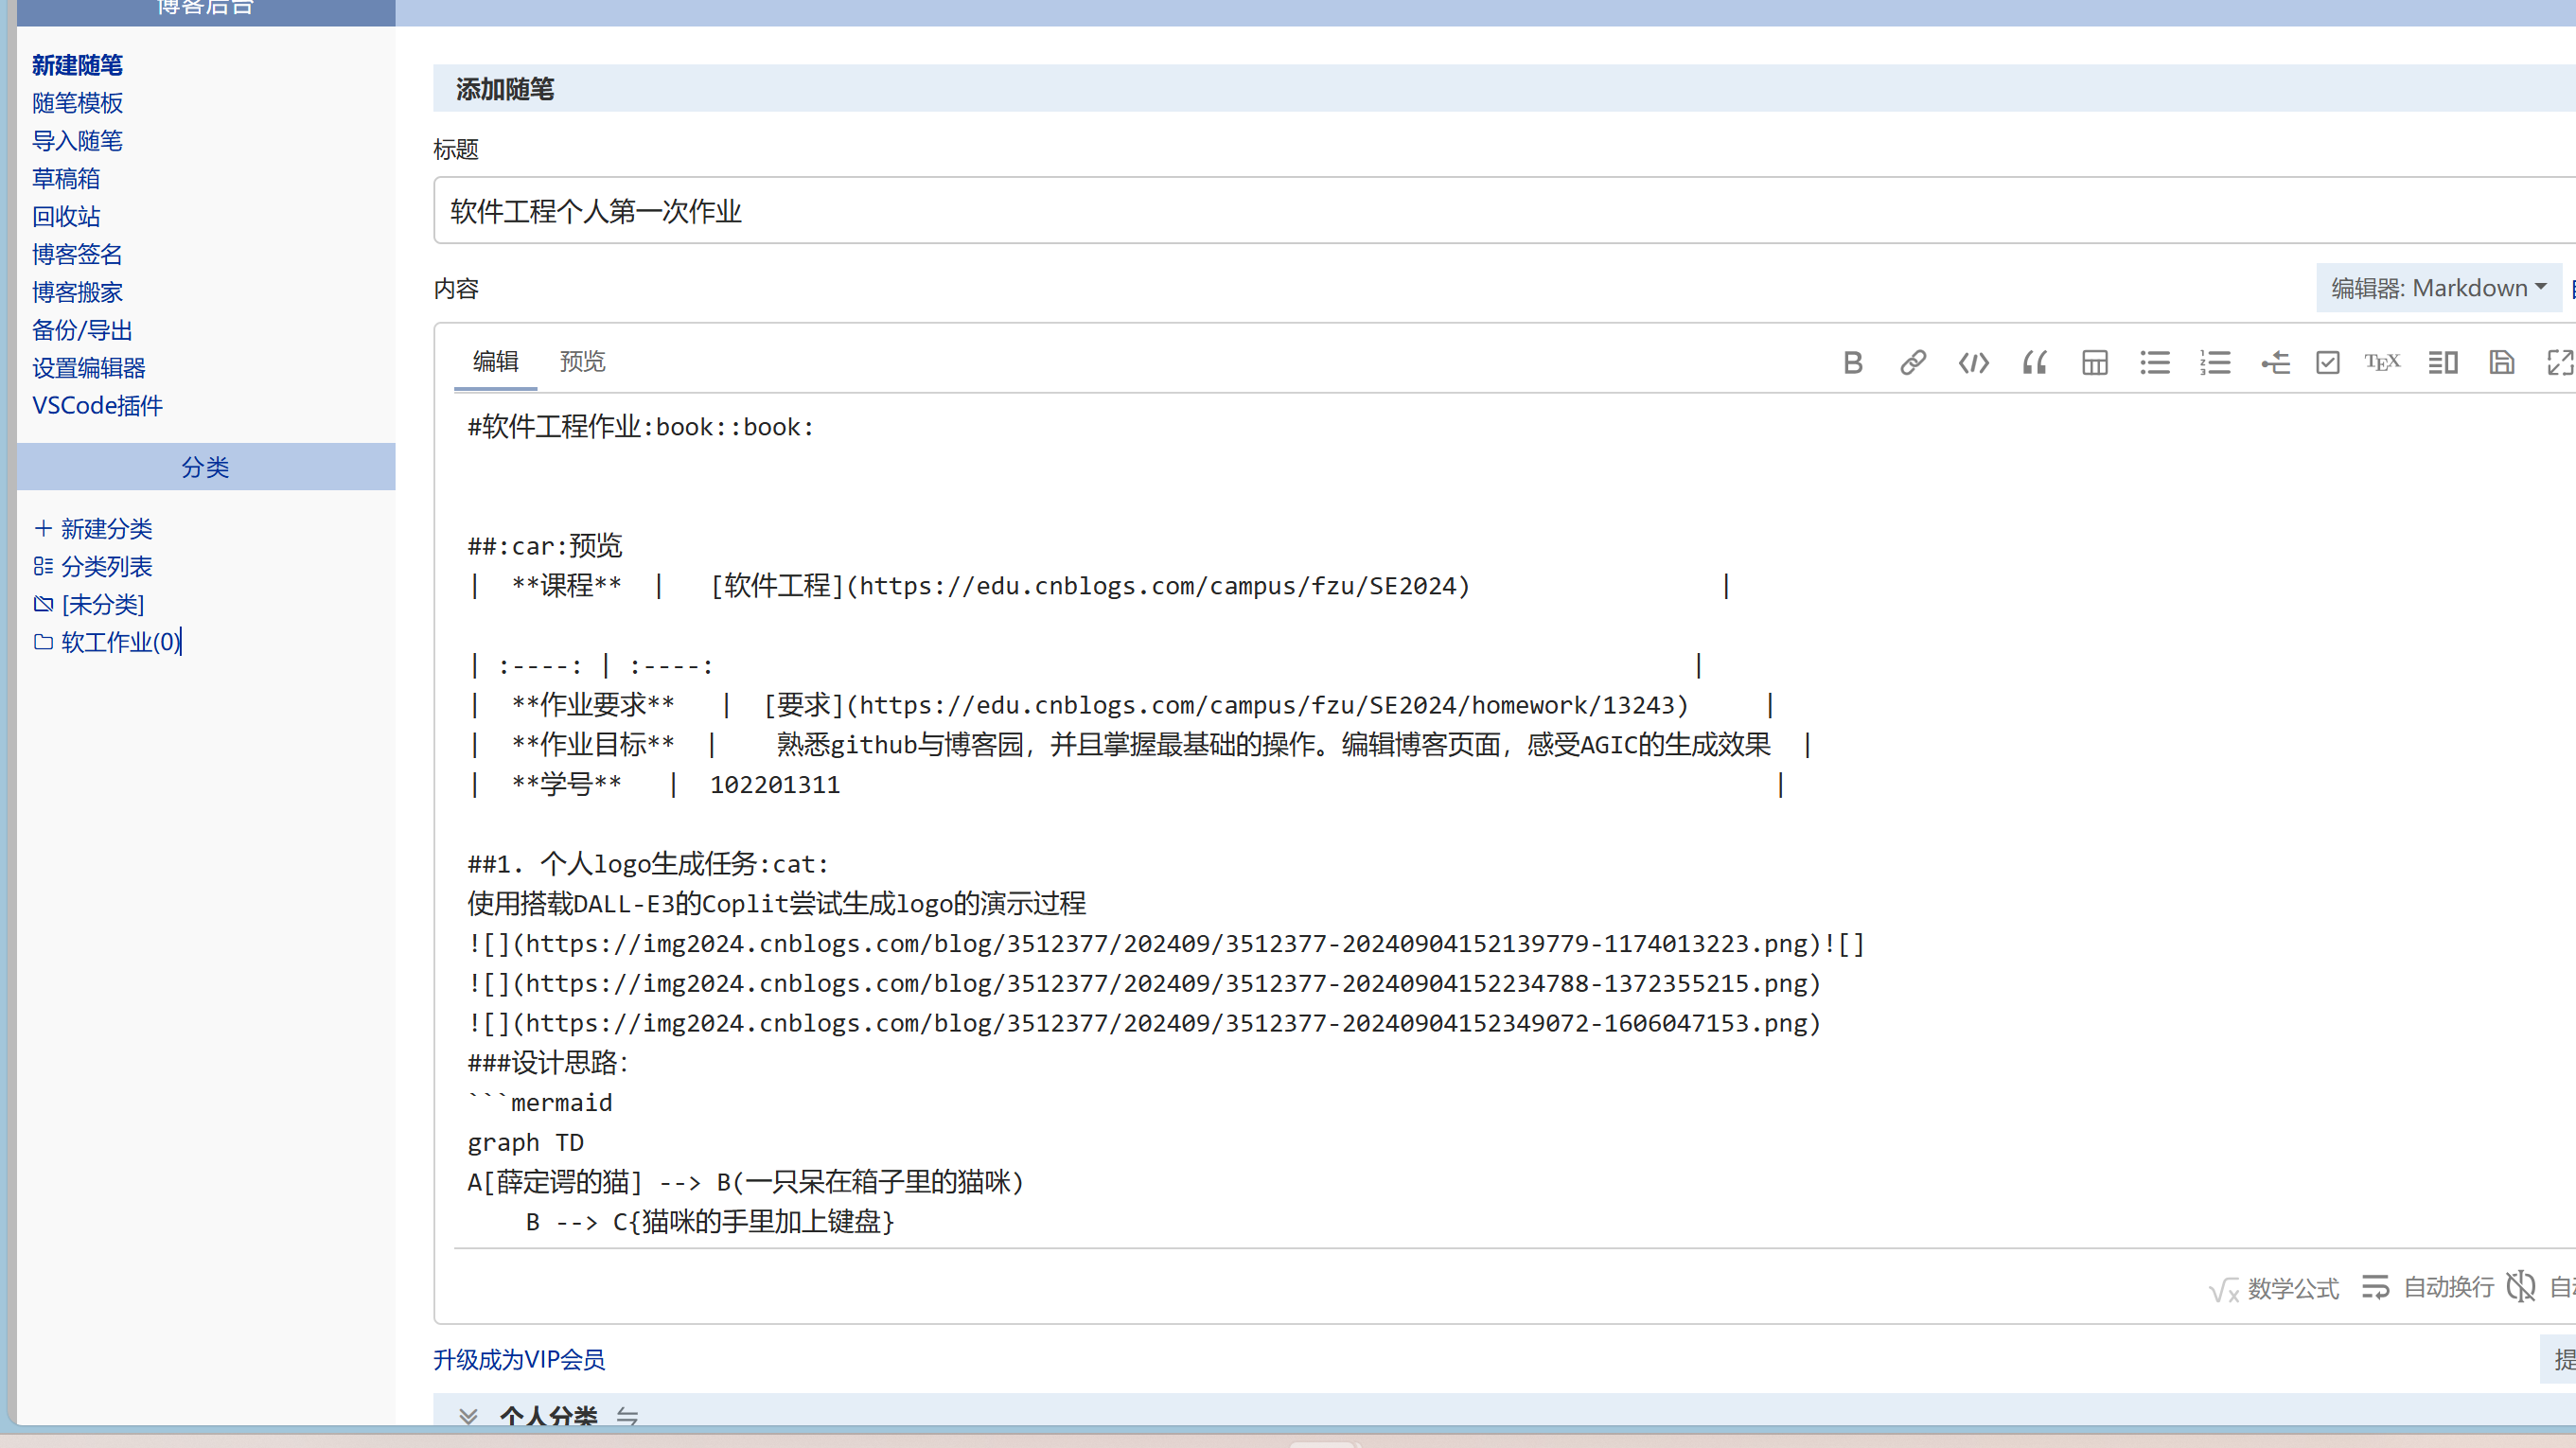Switch to the 预览 tab

click(x=582, y=361)
